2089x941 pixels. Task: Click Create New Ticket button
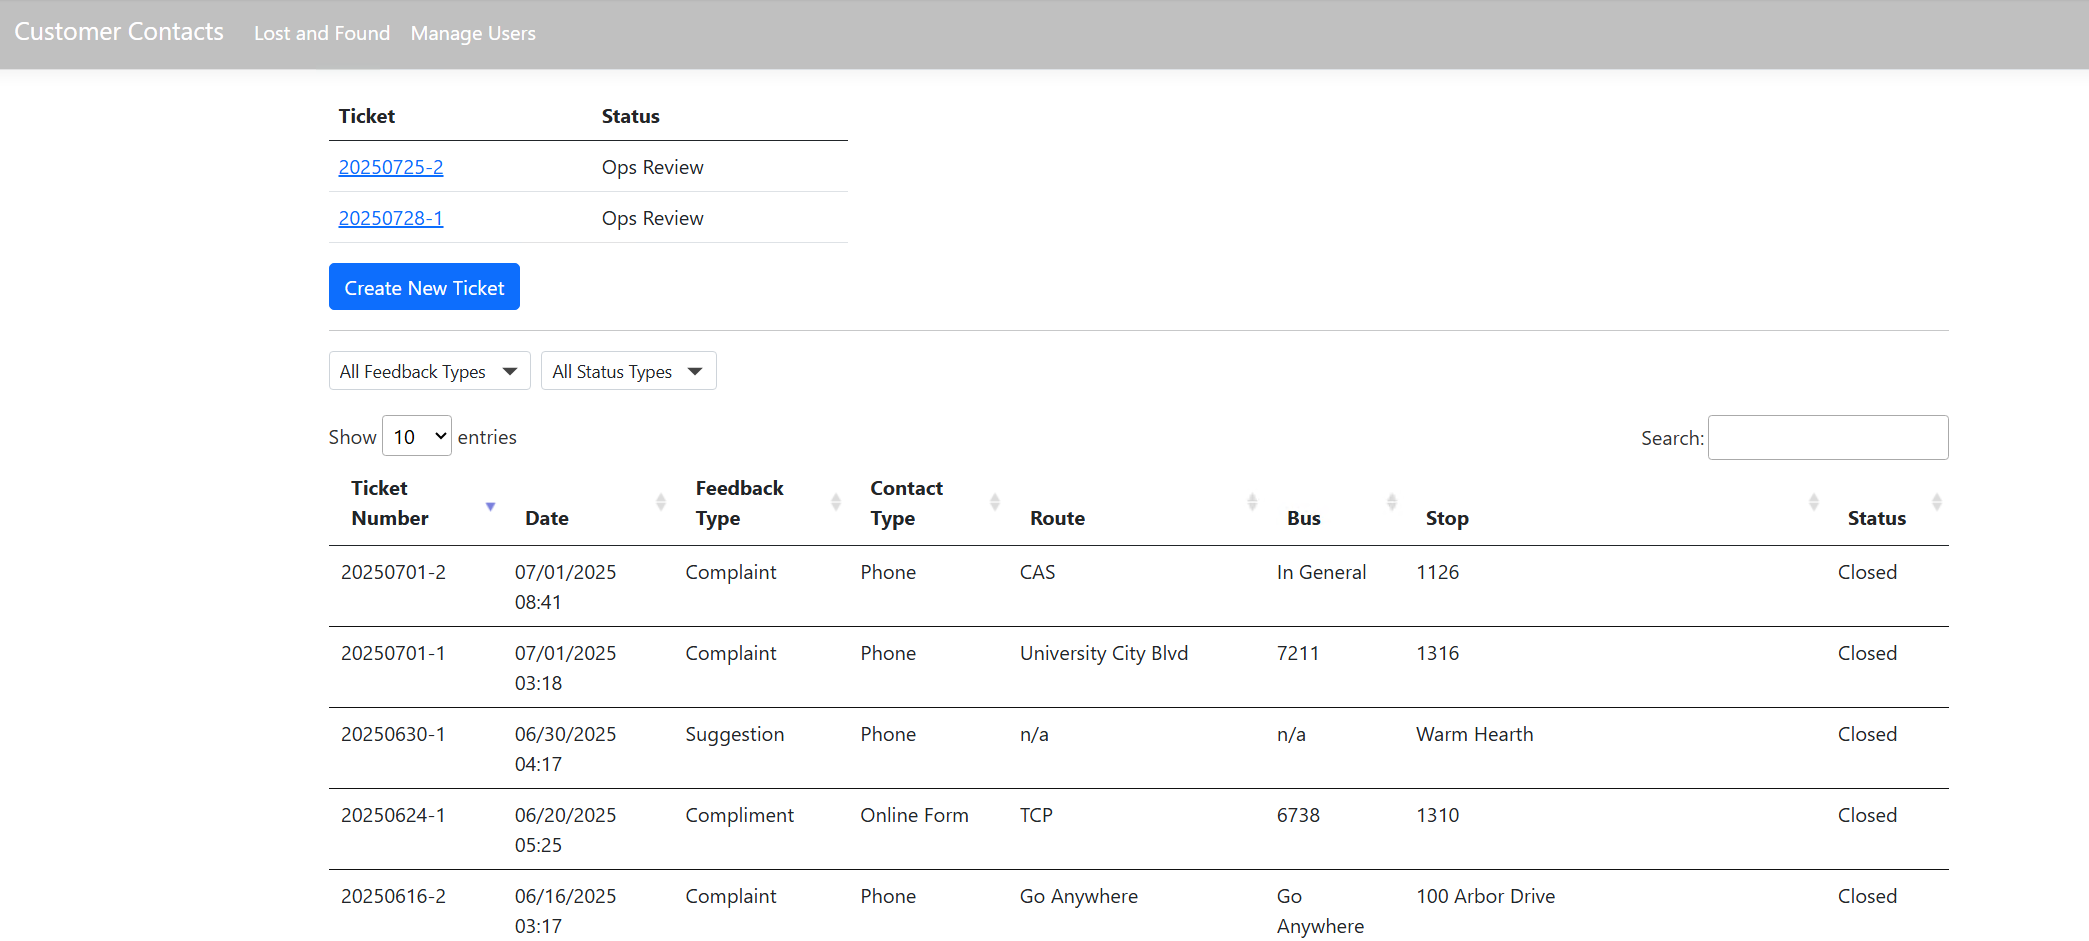pos(424,287)
